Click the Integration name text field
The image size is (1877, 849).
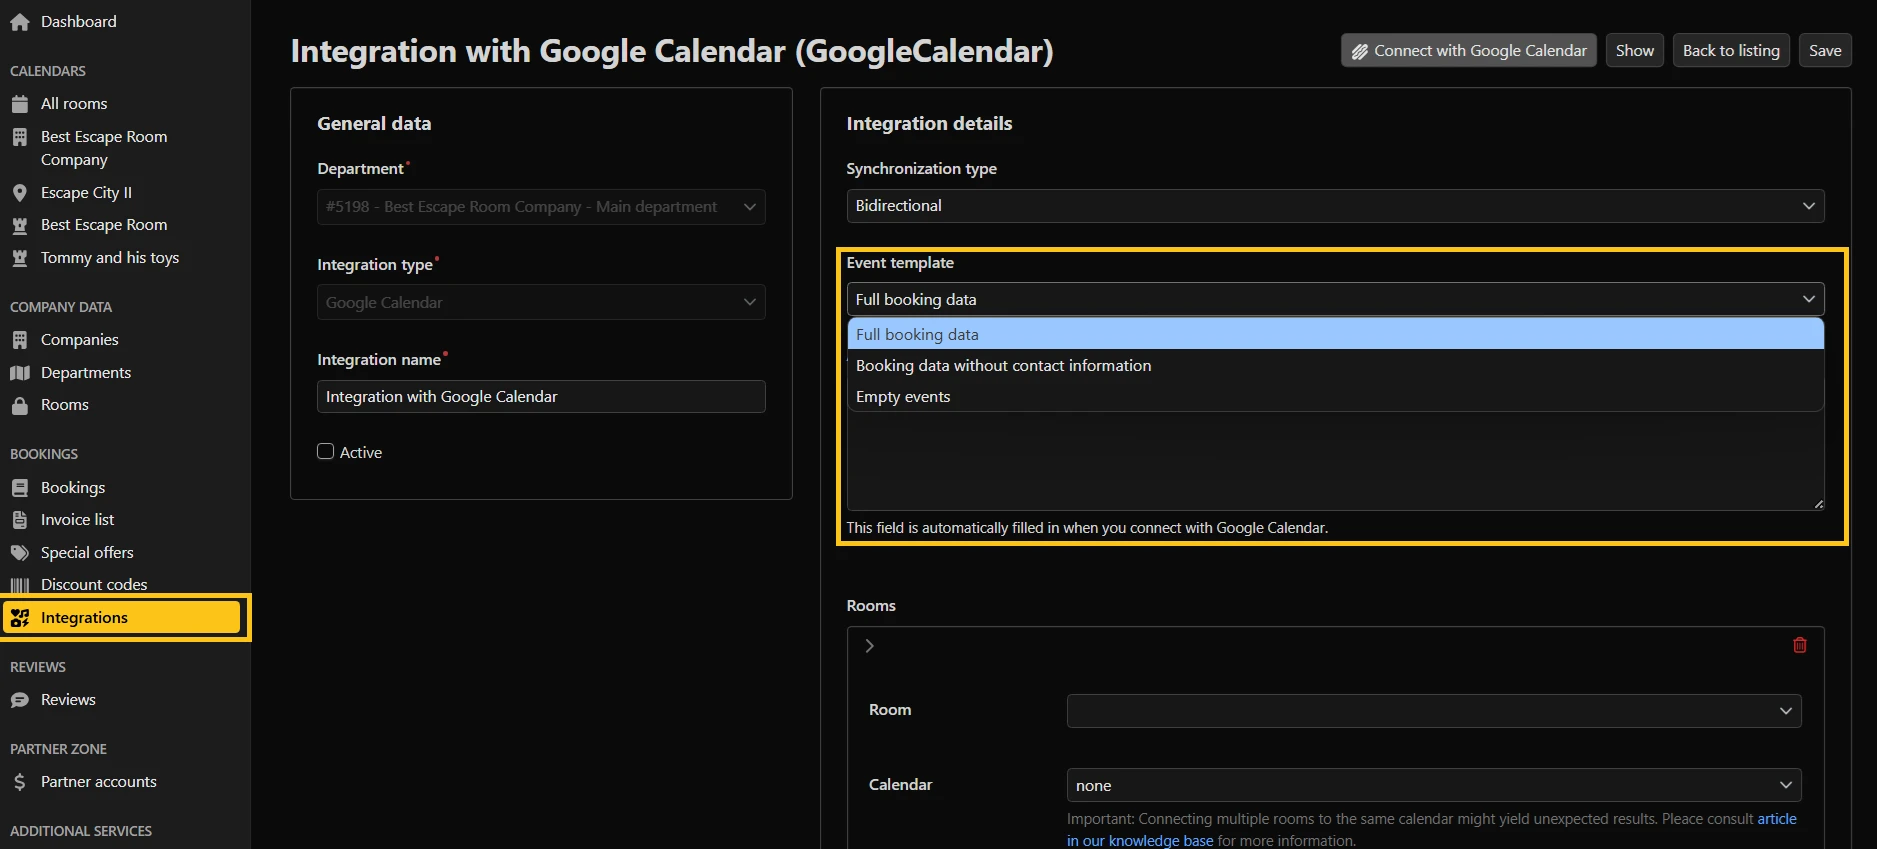click(x=540, y=397)
